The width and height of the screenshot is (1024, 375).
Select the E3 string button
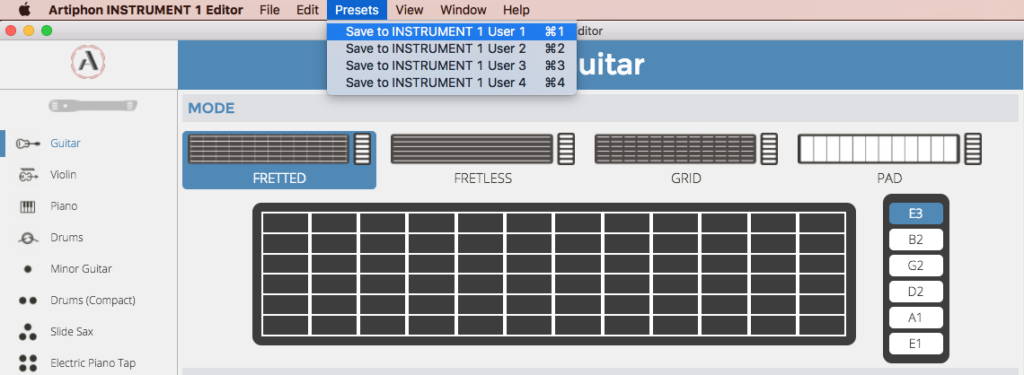(916, 214)
